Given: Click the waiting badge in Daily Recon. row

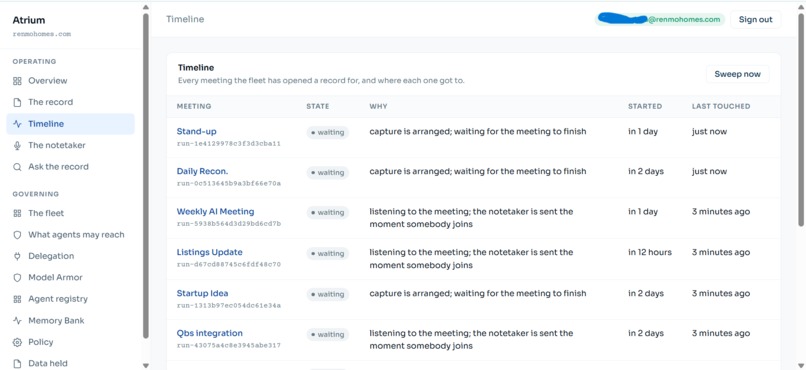Looking at the screenshot, I should pos(327,173).
